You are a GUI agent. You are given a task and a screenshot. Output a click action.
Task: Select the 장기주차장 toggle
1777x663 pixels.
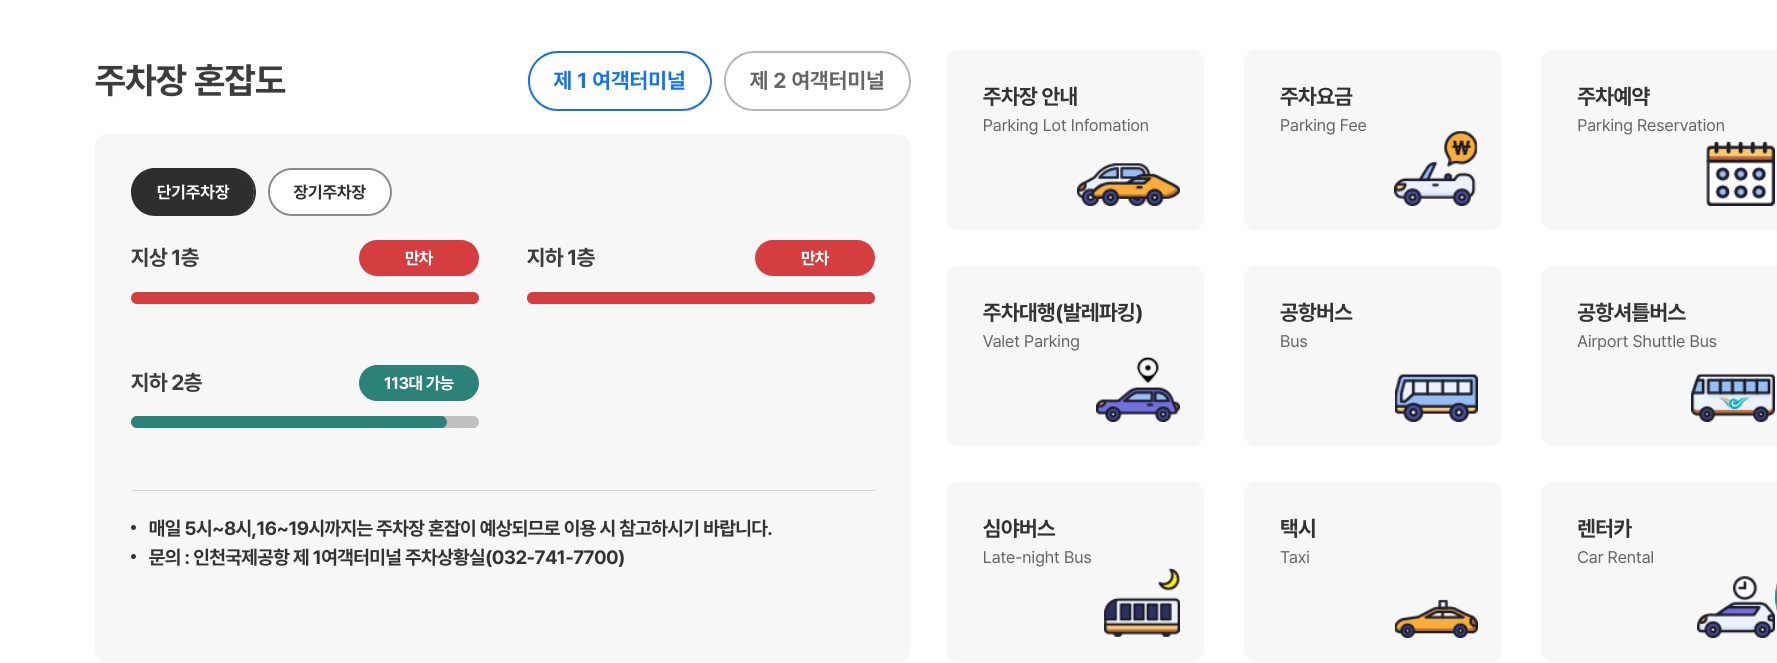tap(329, 192)
